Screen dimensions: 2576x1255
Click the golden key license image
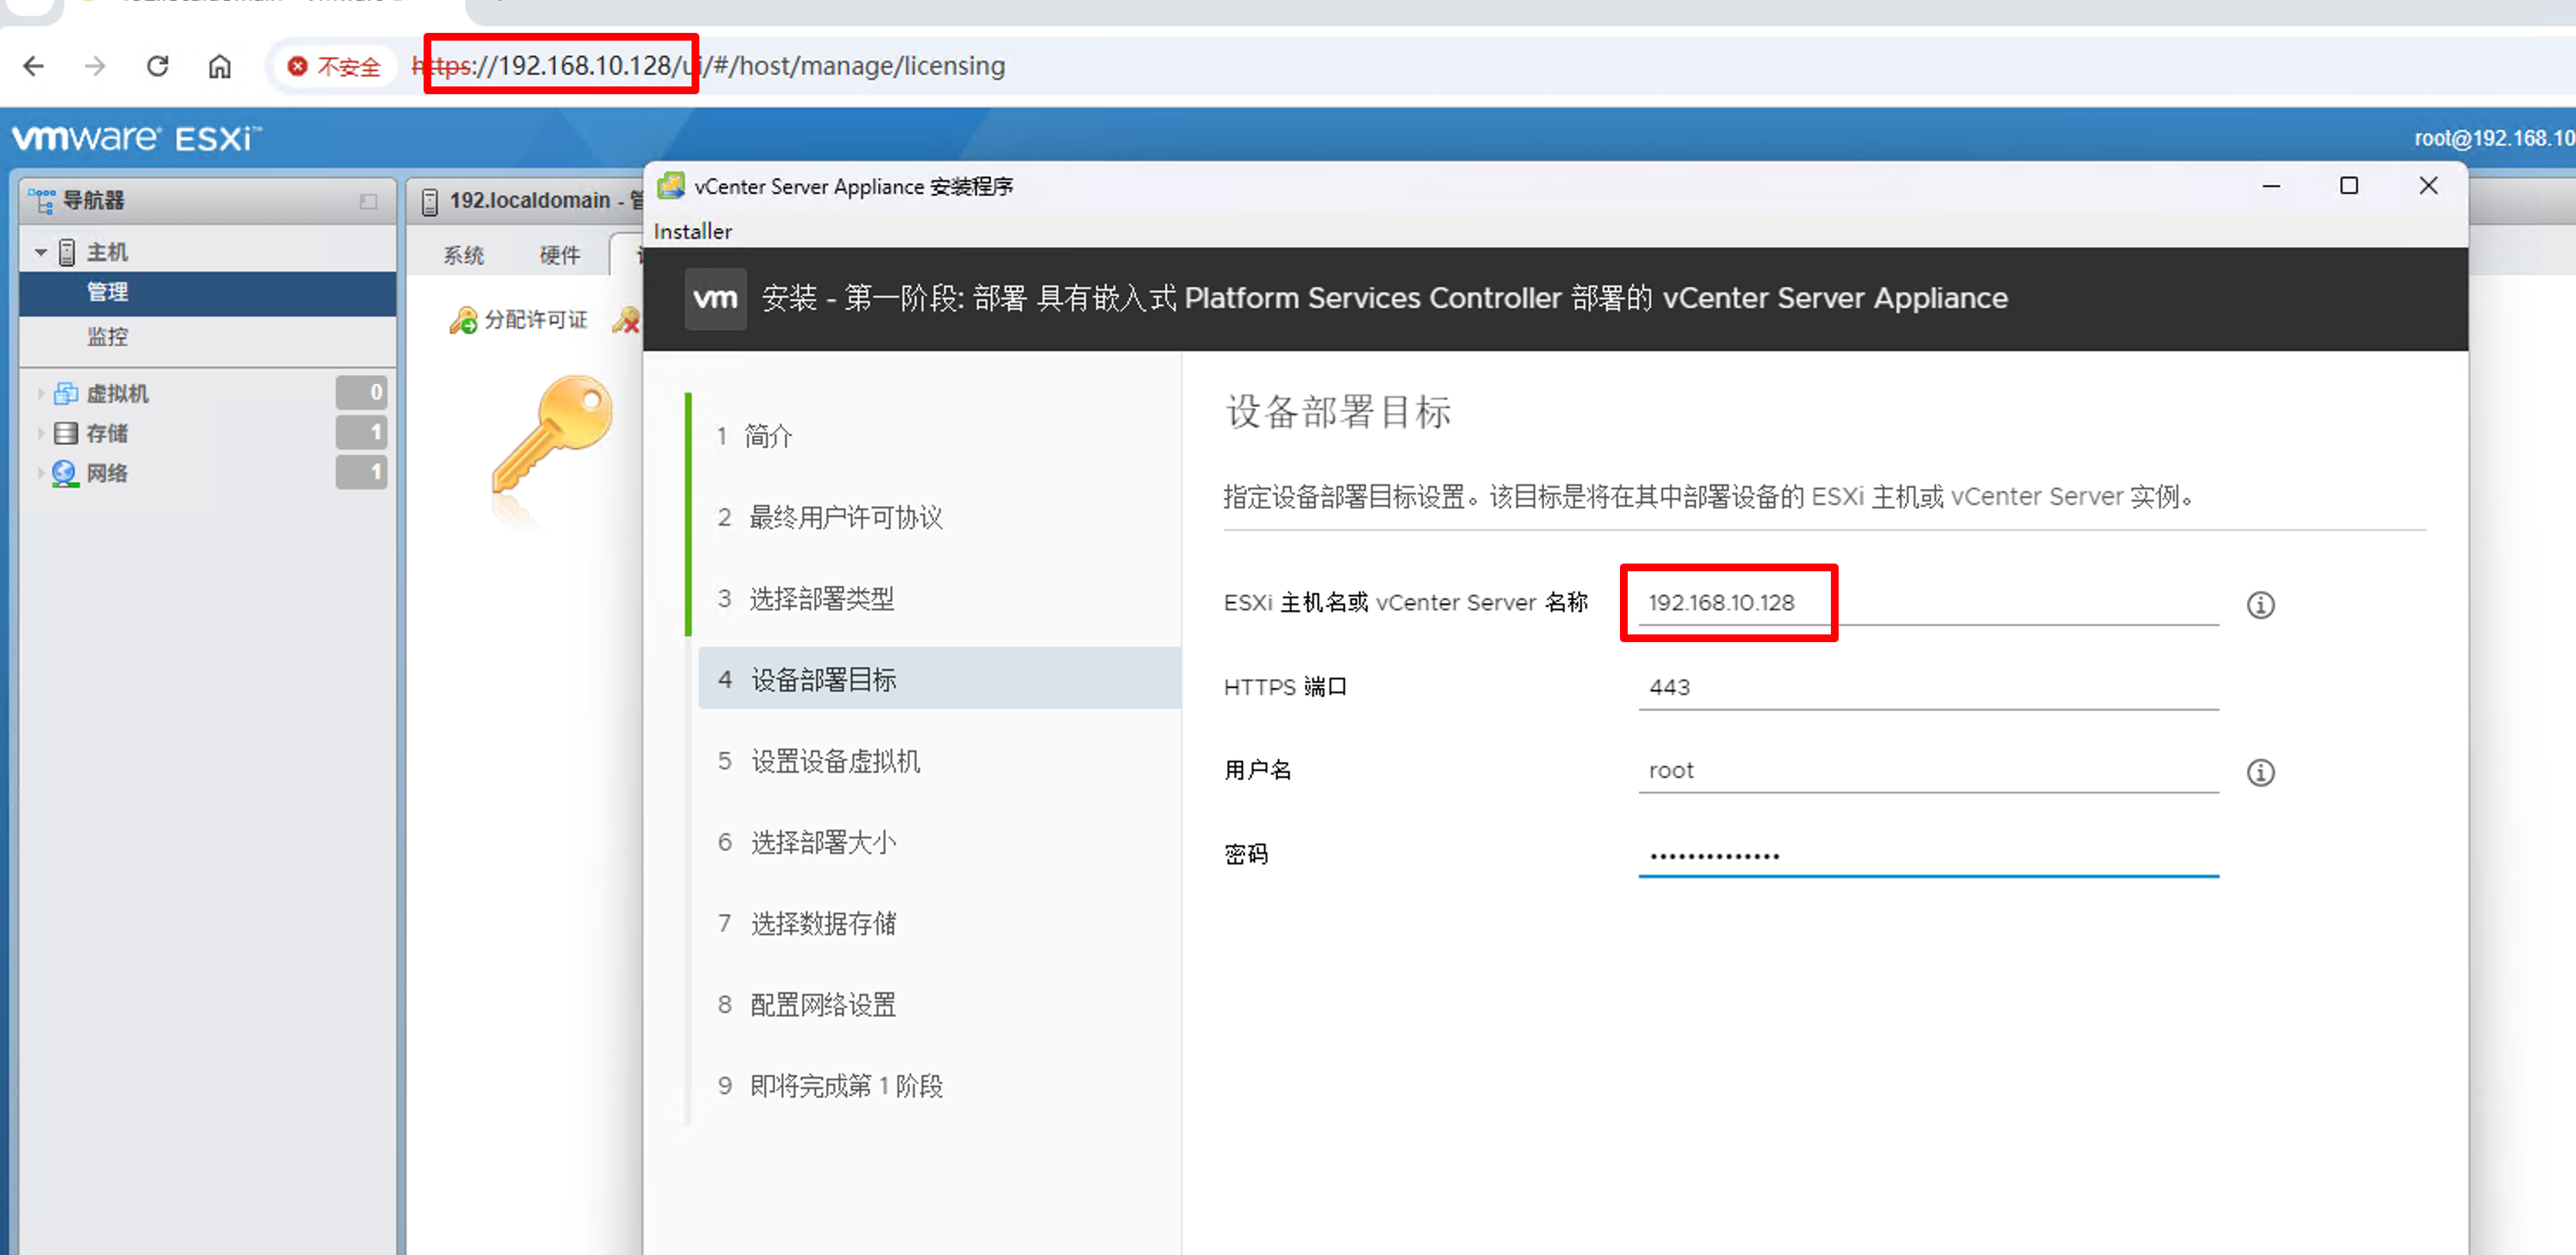tap(554, 436)
